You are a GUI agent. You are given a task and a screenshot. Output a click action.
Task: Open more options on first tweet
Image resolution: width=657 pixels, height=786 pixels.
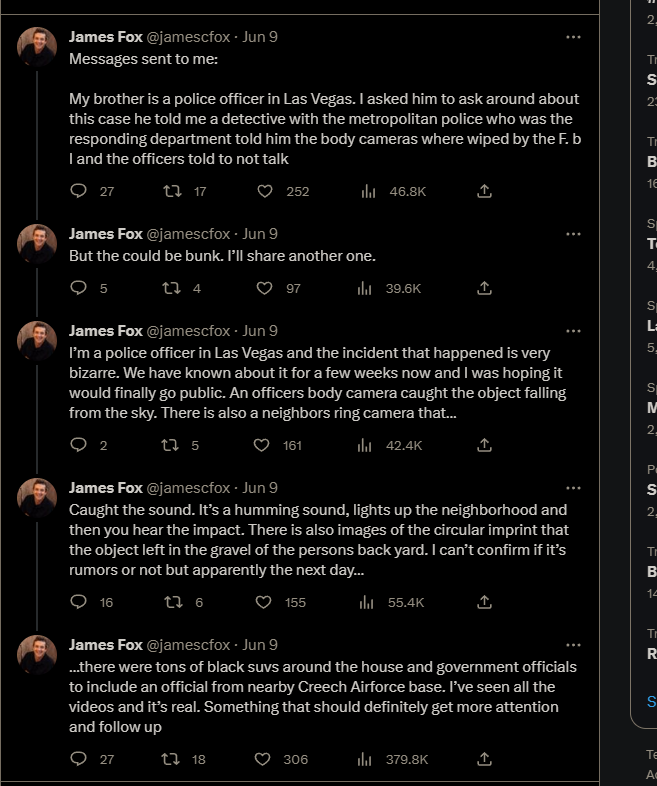point(573,37)
